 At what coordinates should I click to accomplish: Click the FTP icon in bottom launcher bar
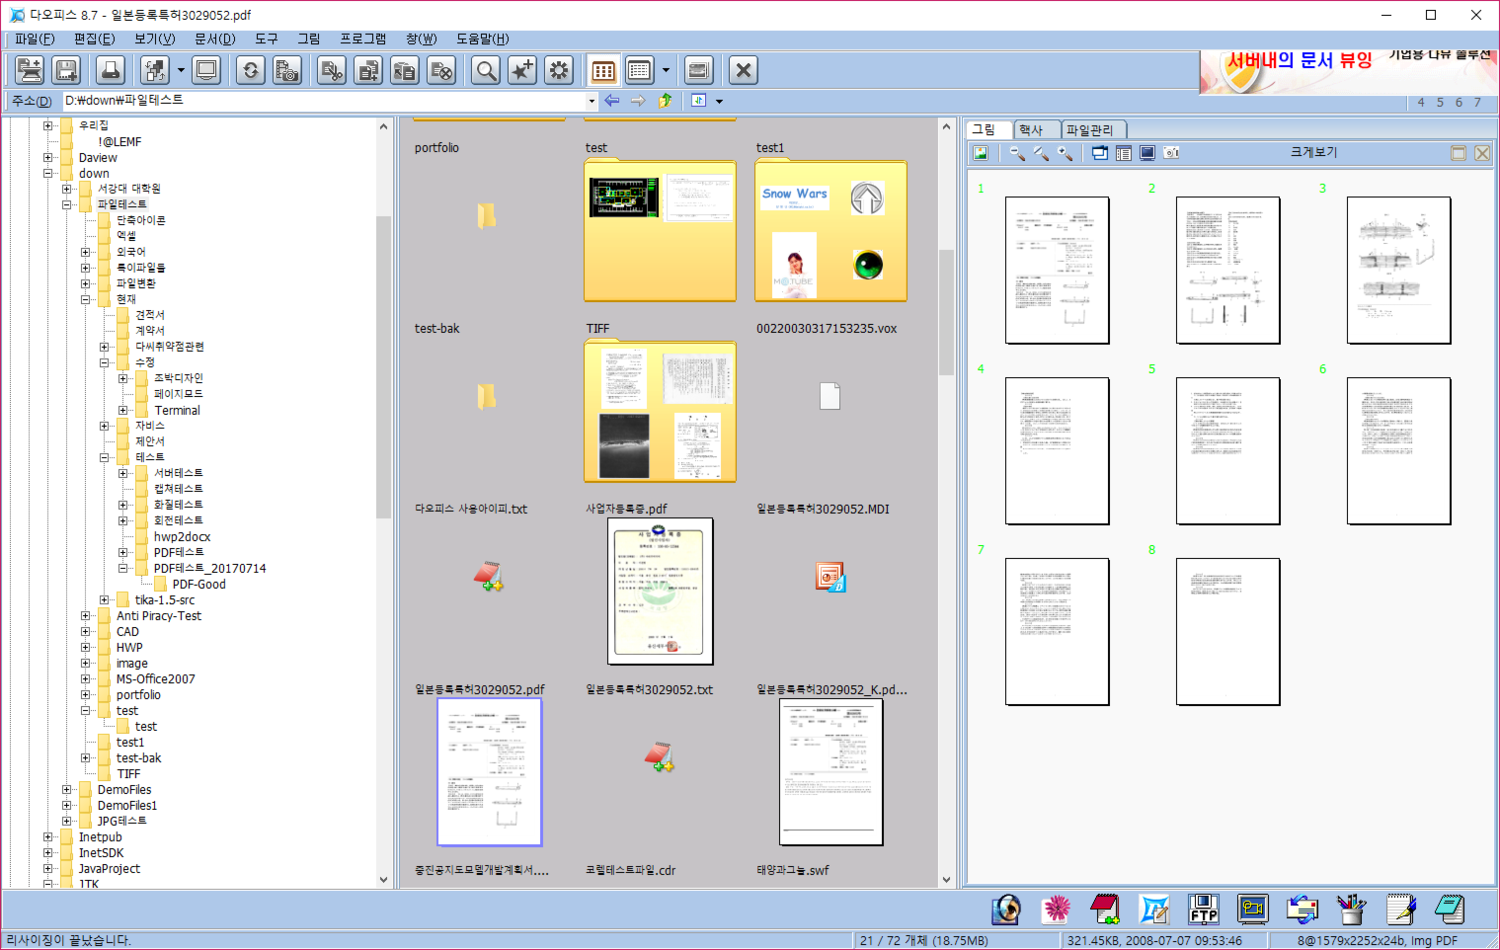coord(1203,909)
